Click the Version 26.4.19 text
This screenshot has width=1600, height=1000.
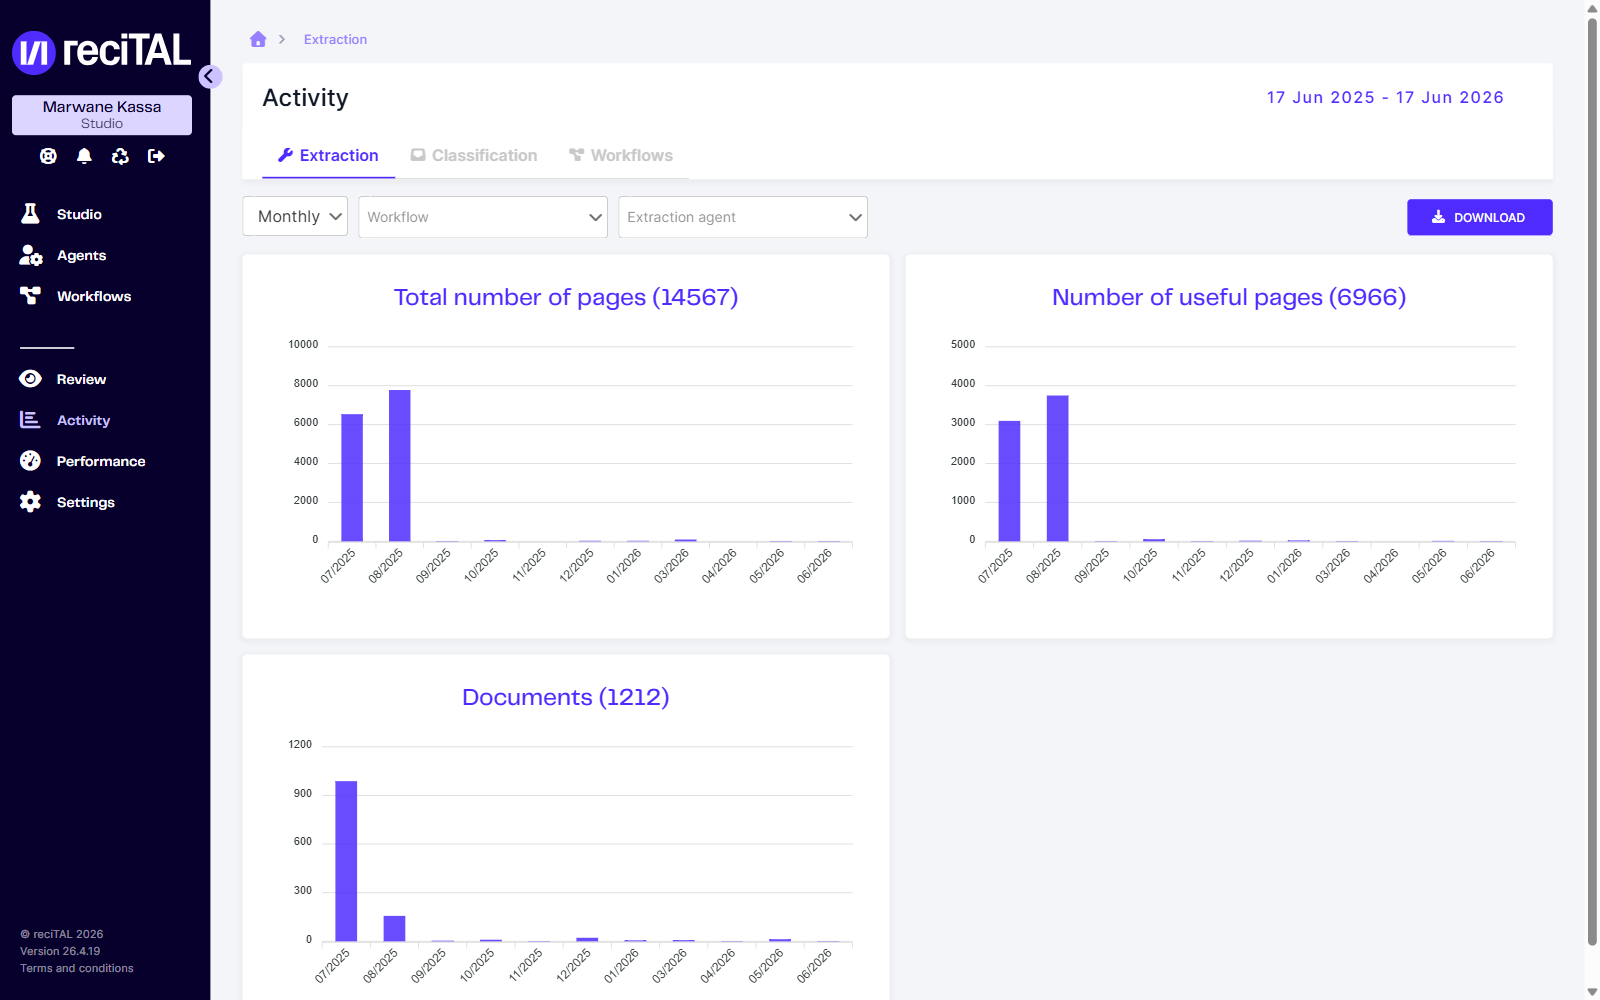pyautogui.click(x=60, y=951)
